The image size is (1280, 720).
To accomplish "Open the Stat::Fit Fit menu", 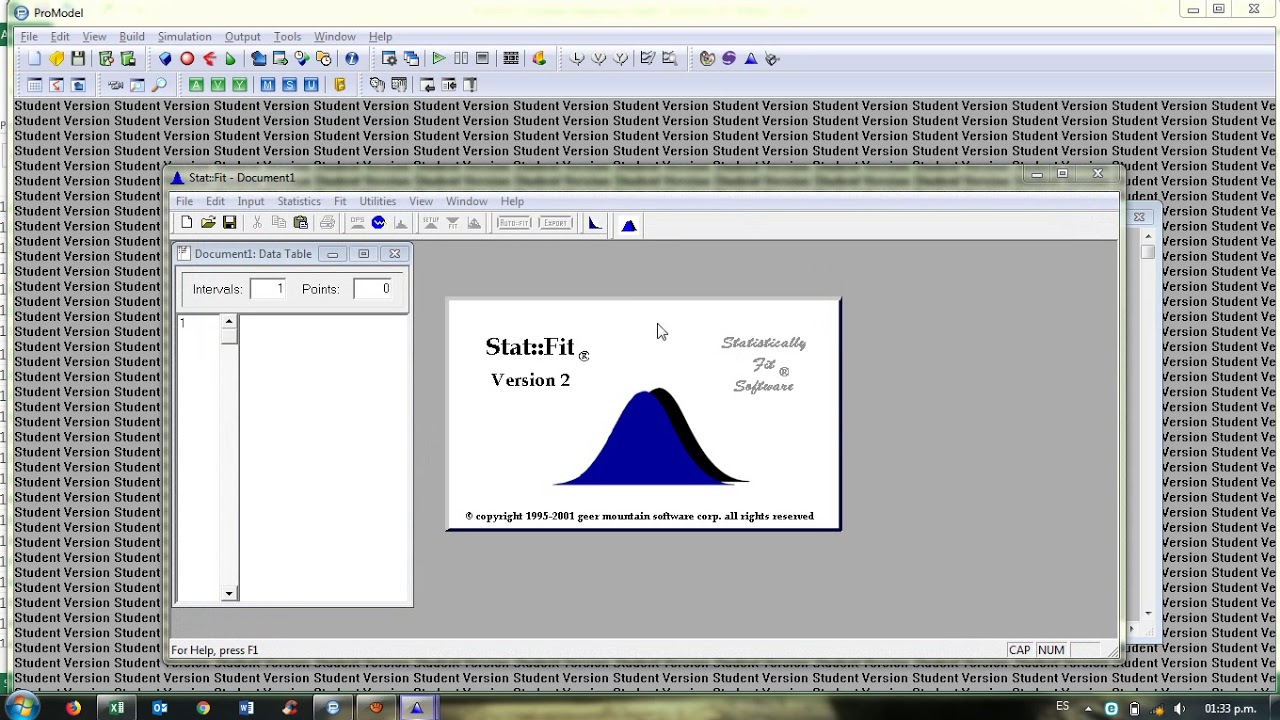I will pyautogui.click(x=340, y=201).
